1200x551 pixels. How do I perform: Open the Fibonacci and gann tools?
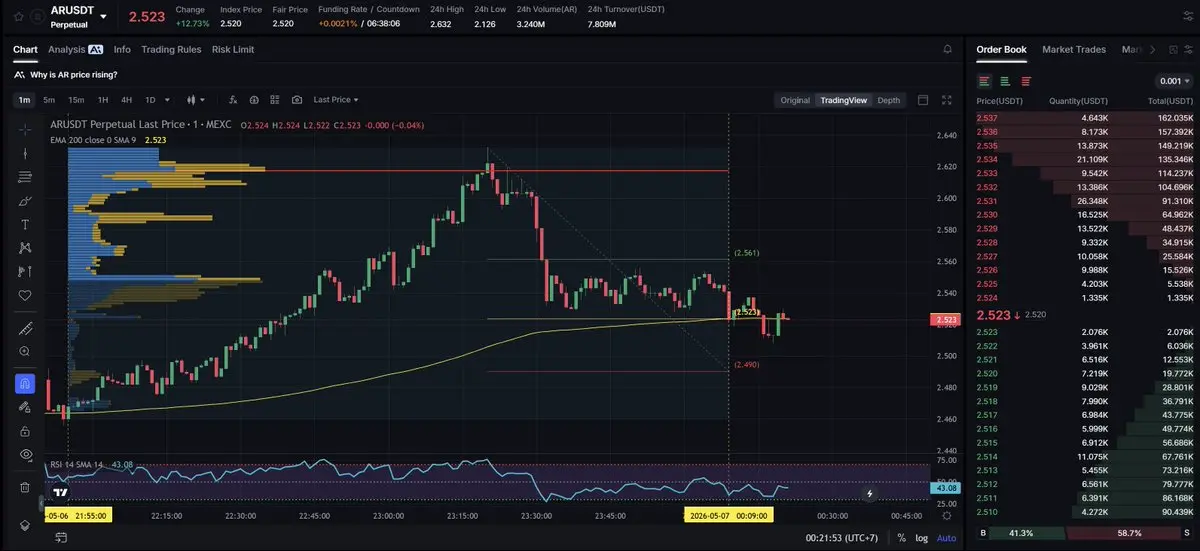pyautogui.click(x=25, y=177)
